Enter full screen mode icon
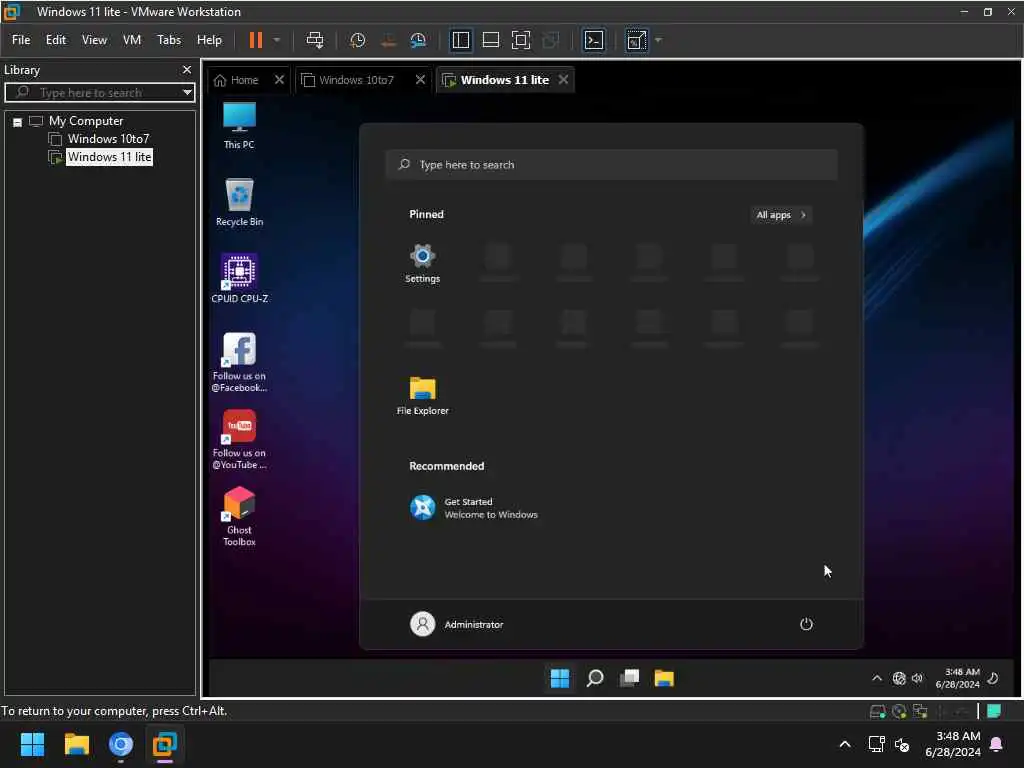Image resolution: width=1024 pixels, height=768 pixels. 520,40
